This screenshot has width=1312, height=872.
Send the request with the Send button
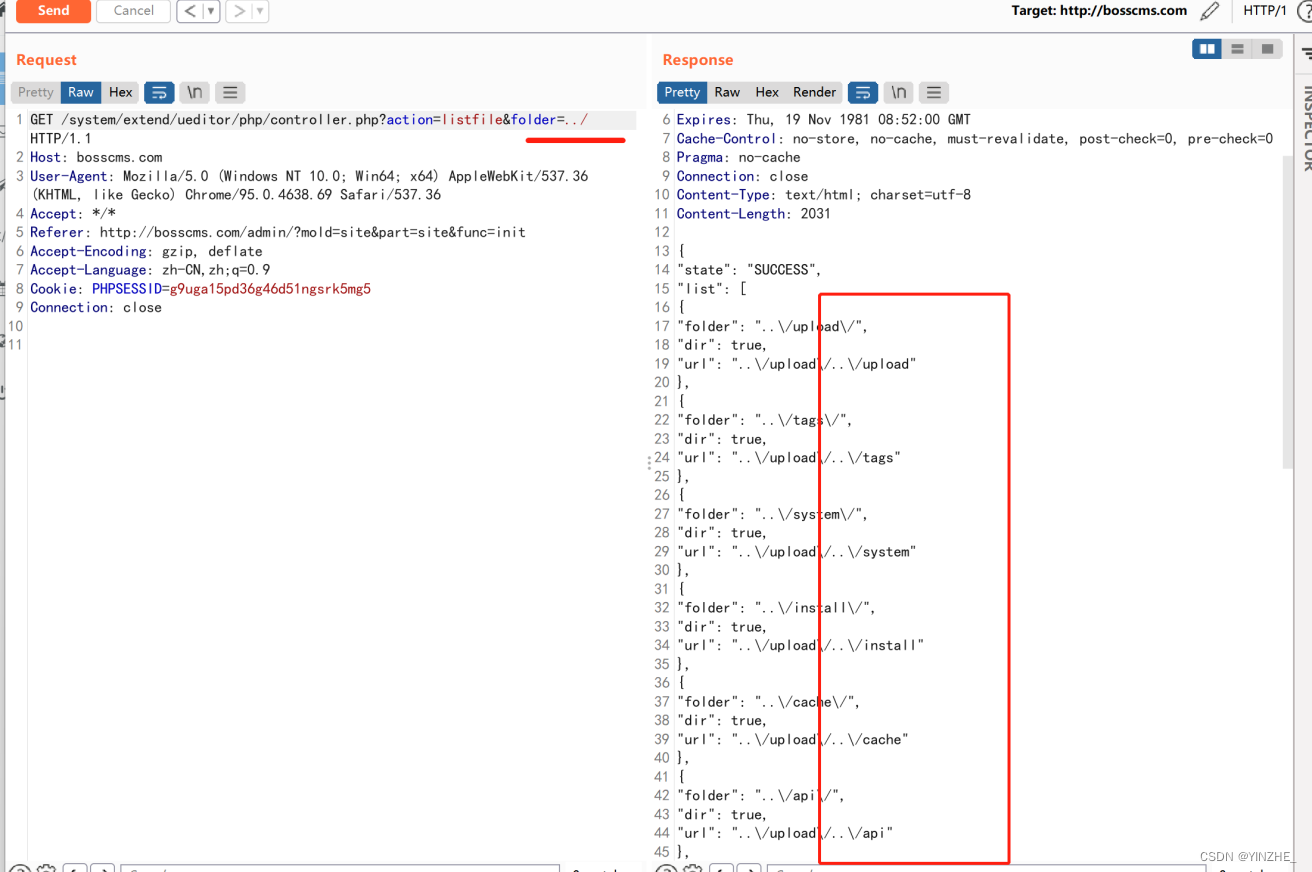pyautogui.click(x=53, y=11)
